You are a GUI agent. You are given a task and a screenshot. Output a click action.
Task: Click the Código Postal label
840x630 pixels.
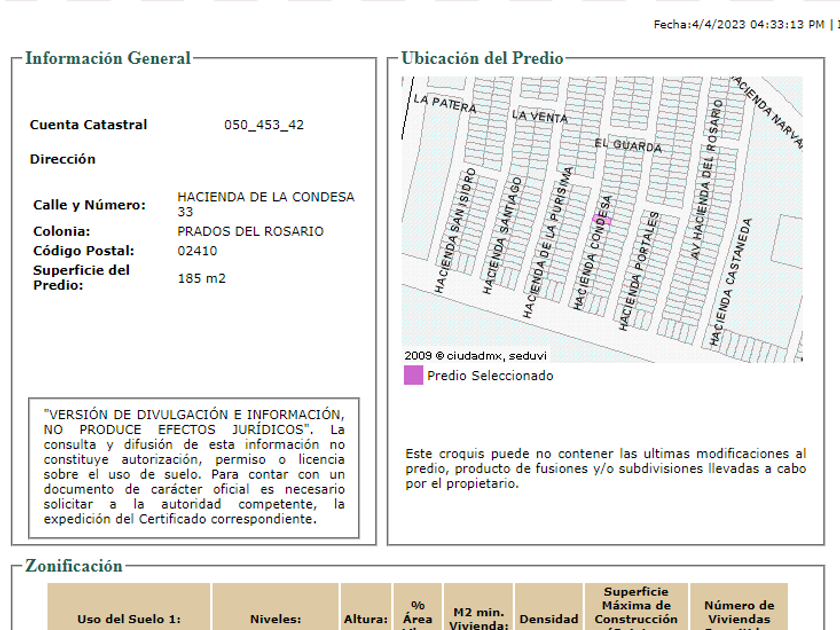pyautogui.click(x=84, y=251)
